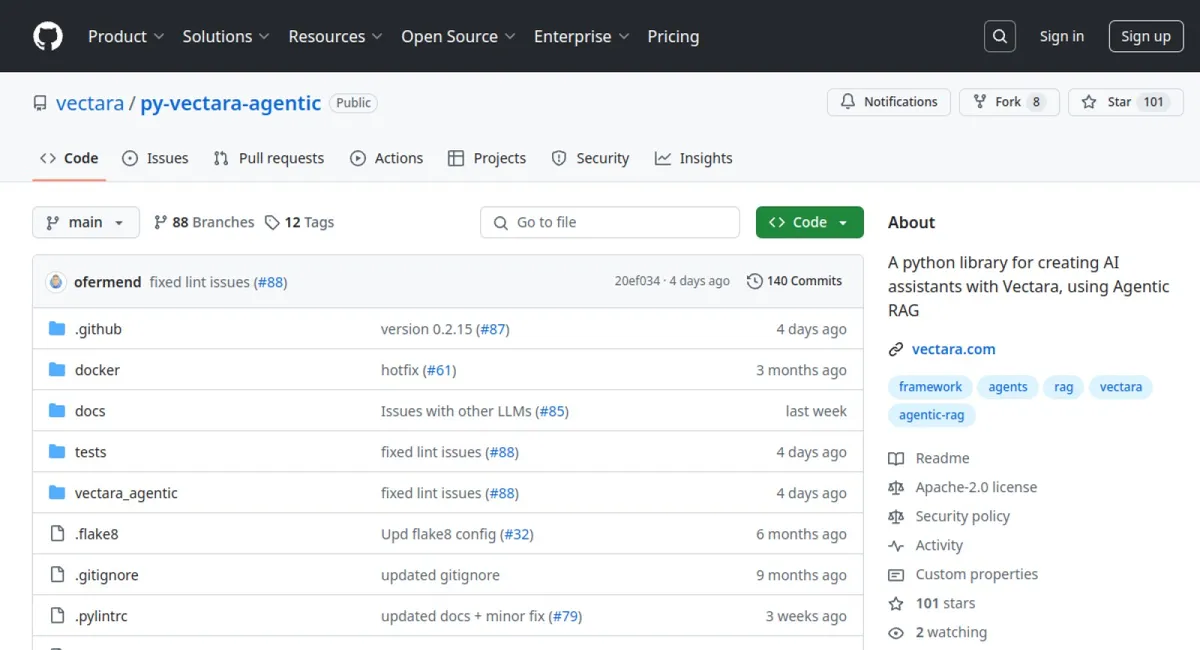Click the eye icon beside 2 watching

(896, 632)
